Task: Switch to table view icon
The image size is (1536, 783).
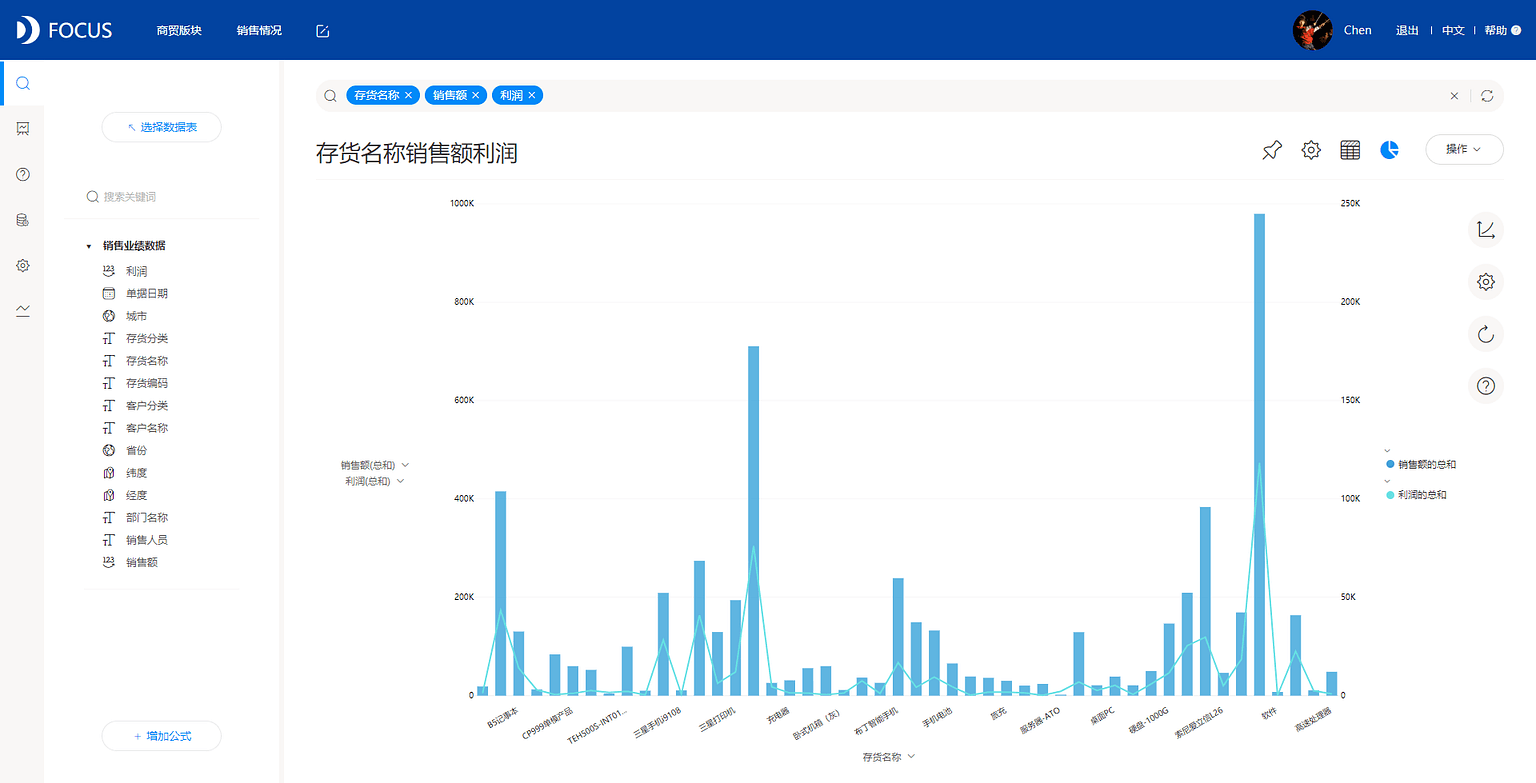Action: pyautogui.click(x=1350, y=150)
